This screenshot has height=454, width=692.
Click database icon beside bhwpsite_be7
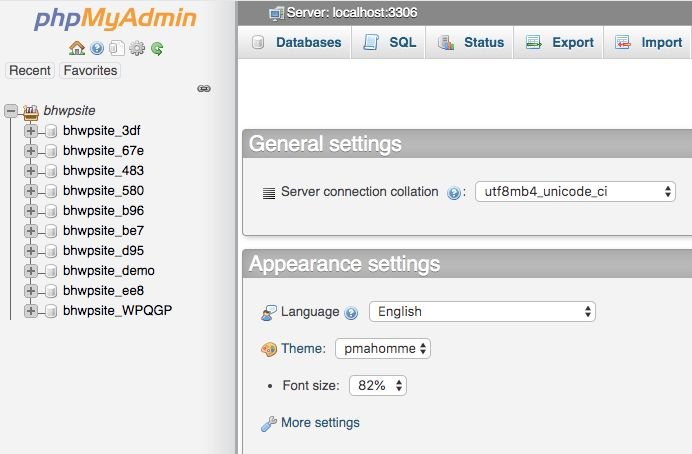point(51,231)
